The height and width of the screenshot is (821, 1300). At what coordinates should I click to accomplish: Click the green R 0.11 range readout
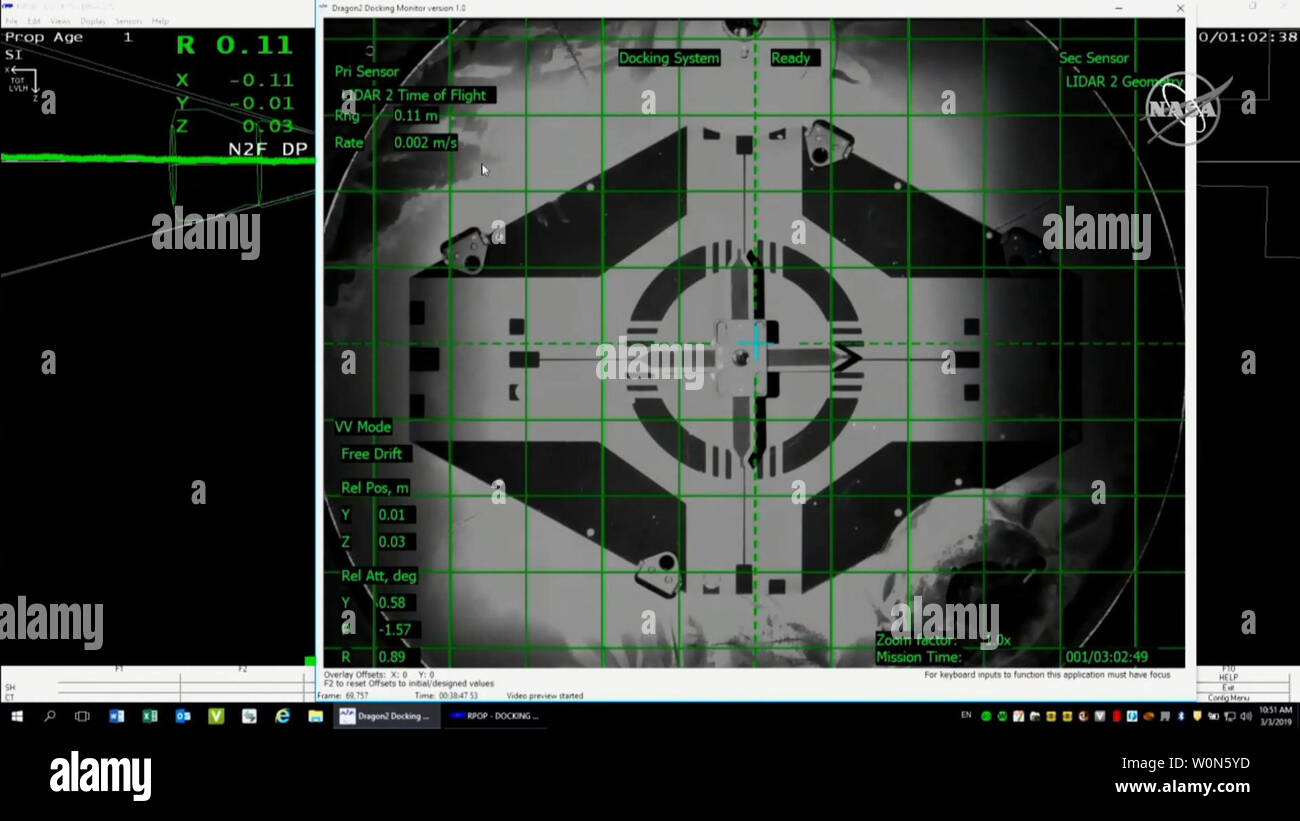pos(234,44)
